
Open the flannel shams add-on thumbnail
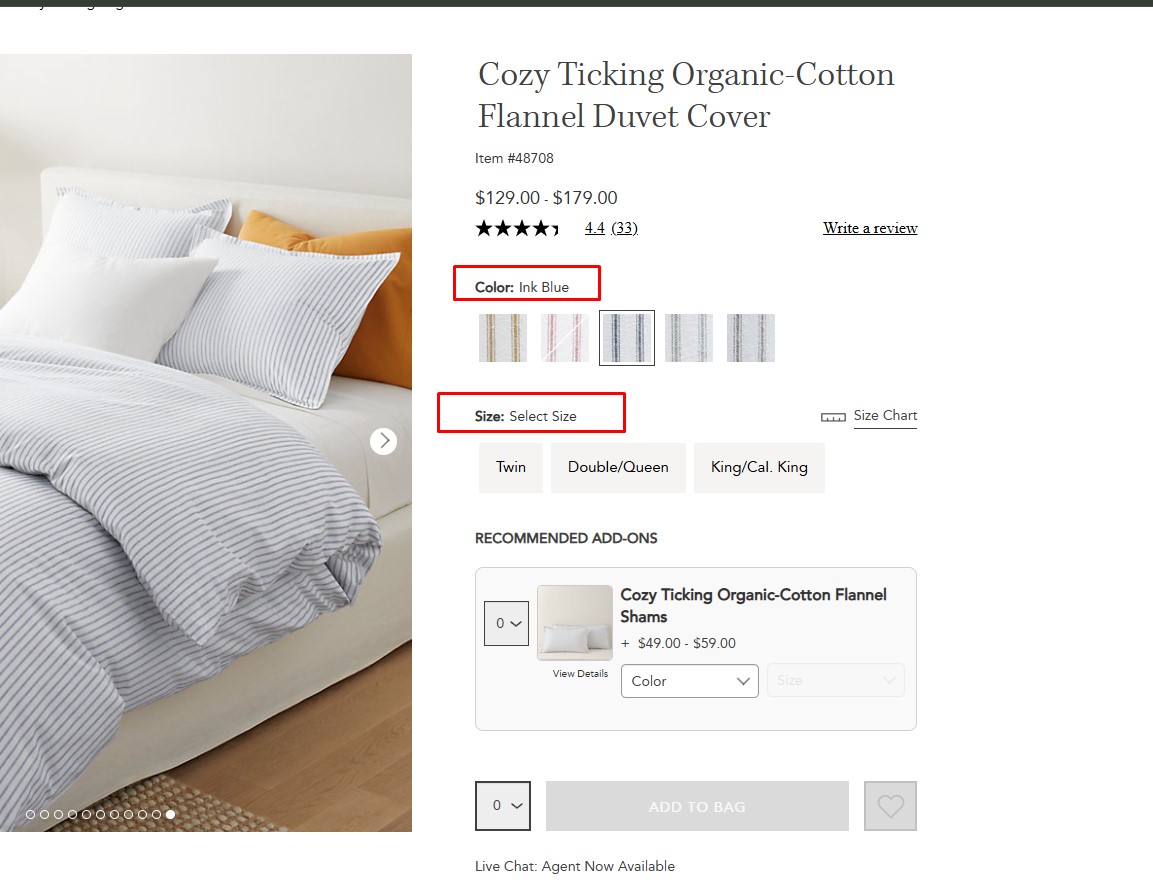(575, 622)
